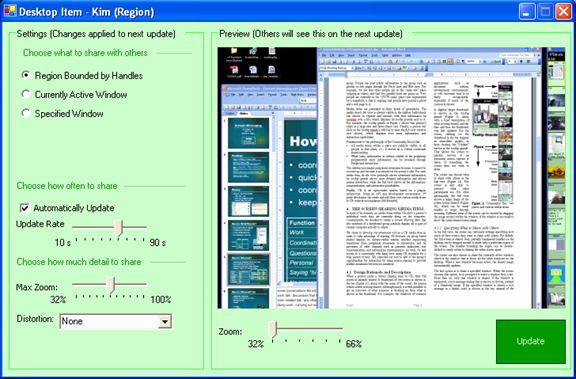576x379 pixels.
Task: Close the Desktop Item window
Action: pos(563,12)
